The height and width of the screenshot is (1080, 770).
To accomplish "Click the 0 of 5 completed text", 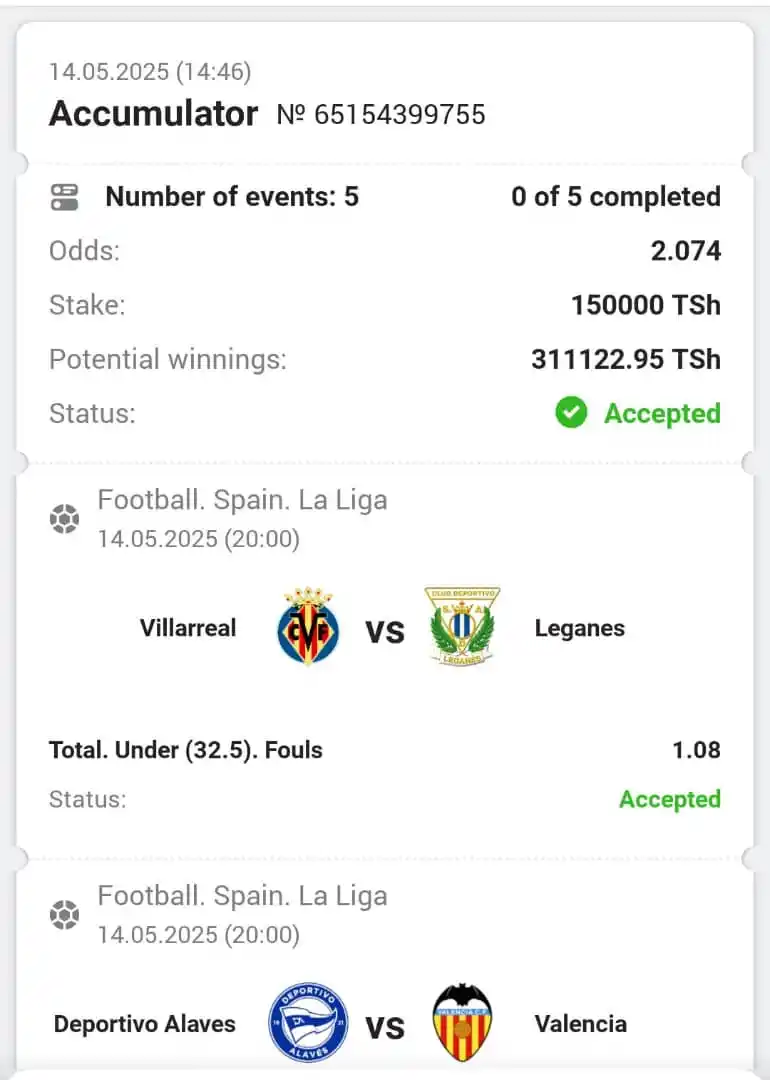I will tap(616, 197).
